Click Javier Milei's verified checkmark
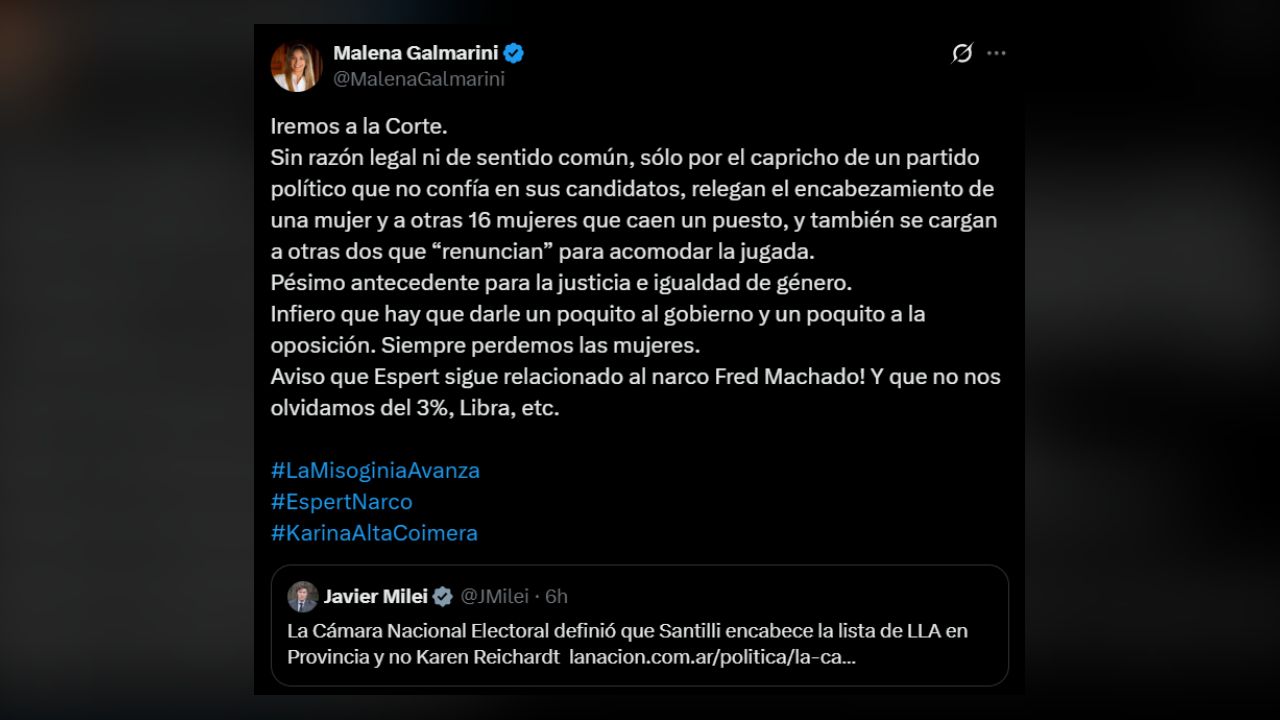The height and width of the screenshot is (720, 1280). click(441, 595)
